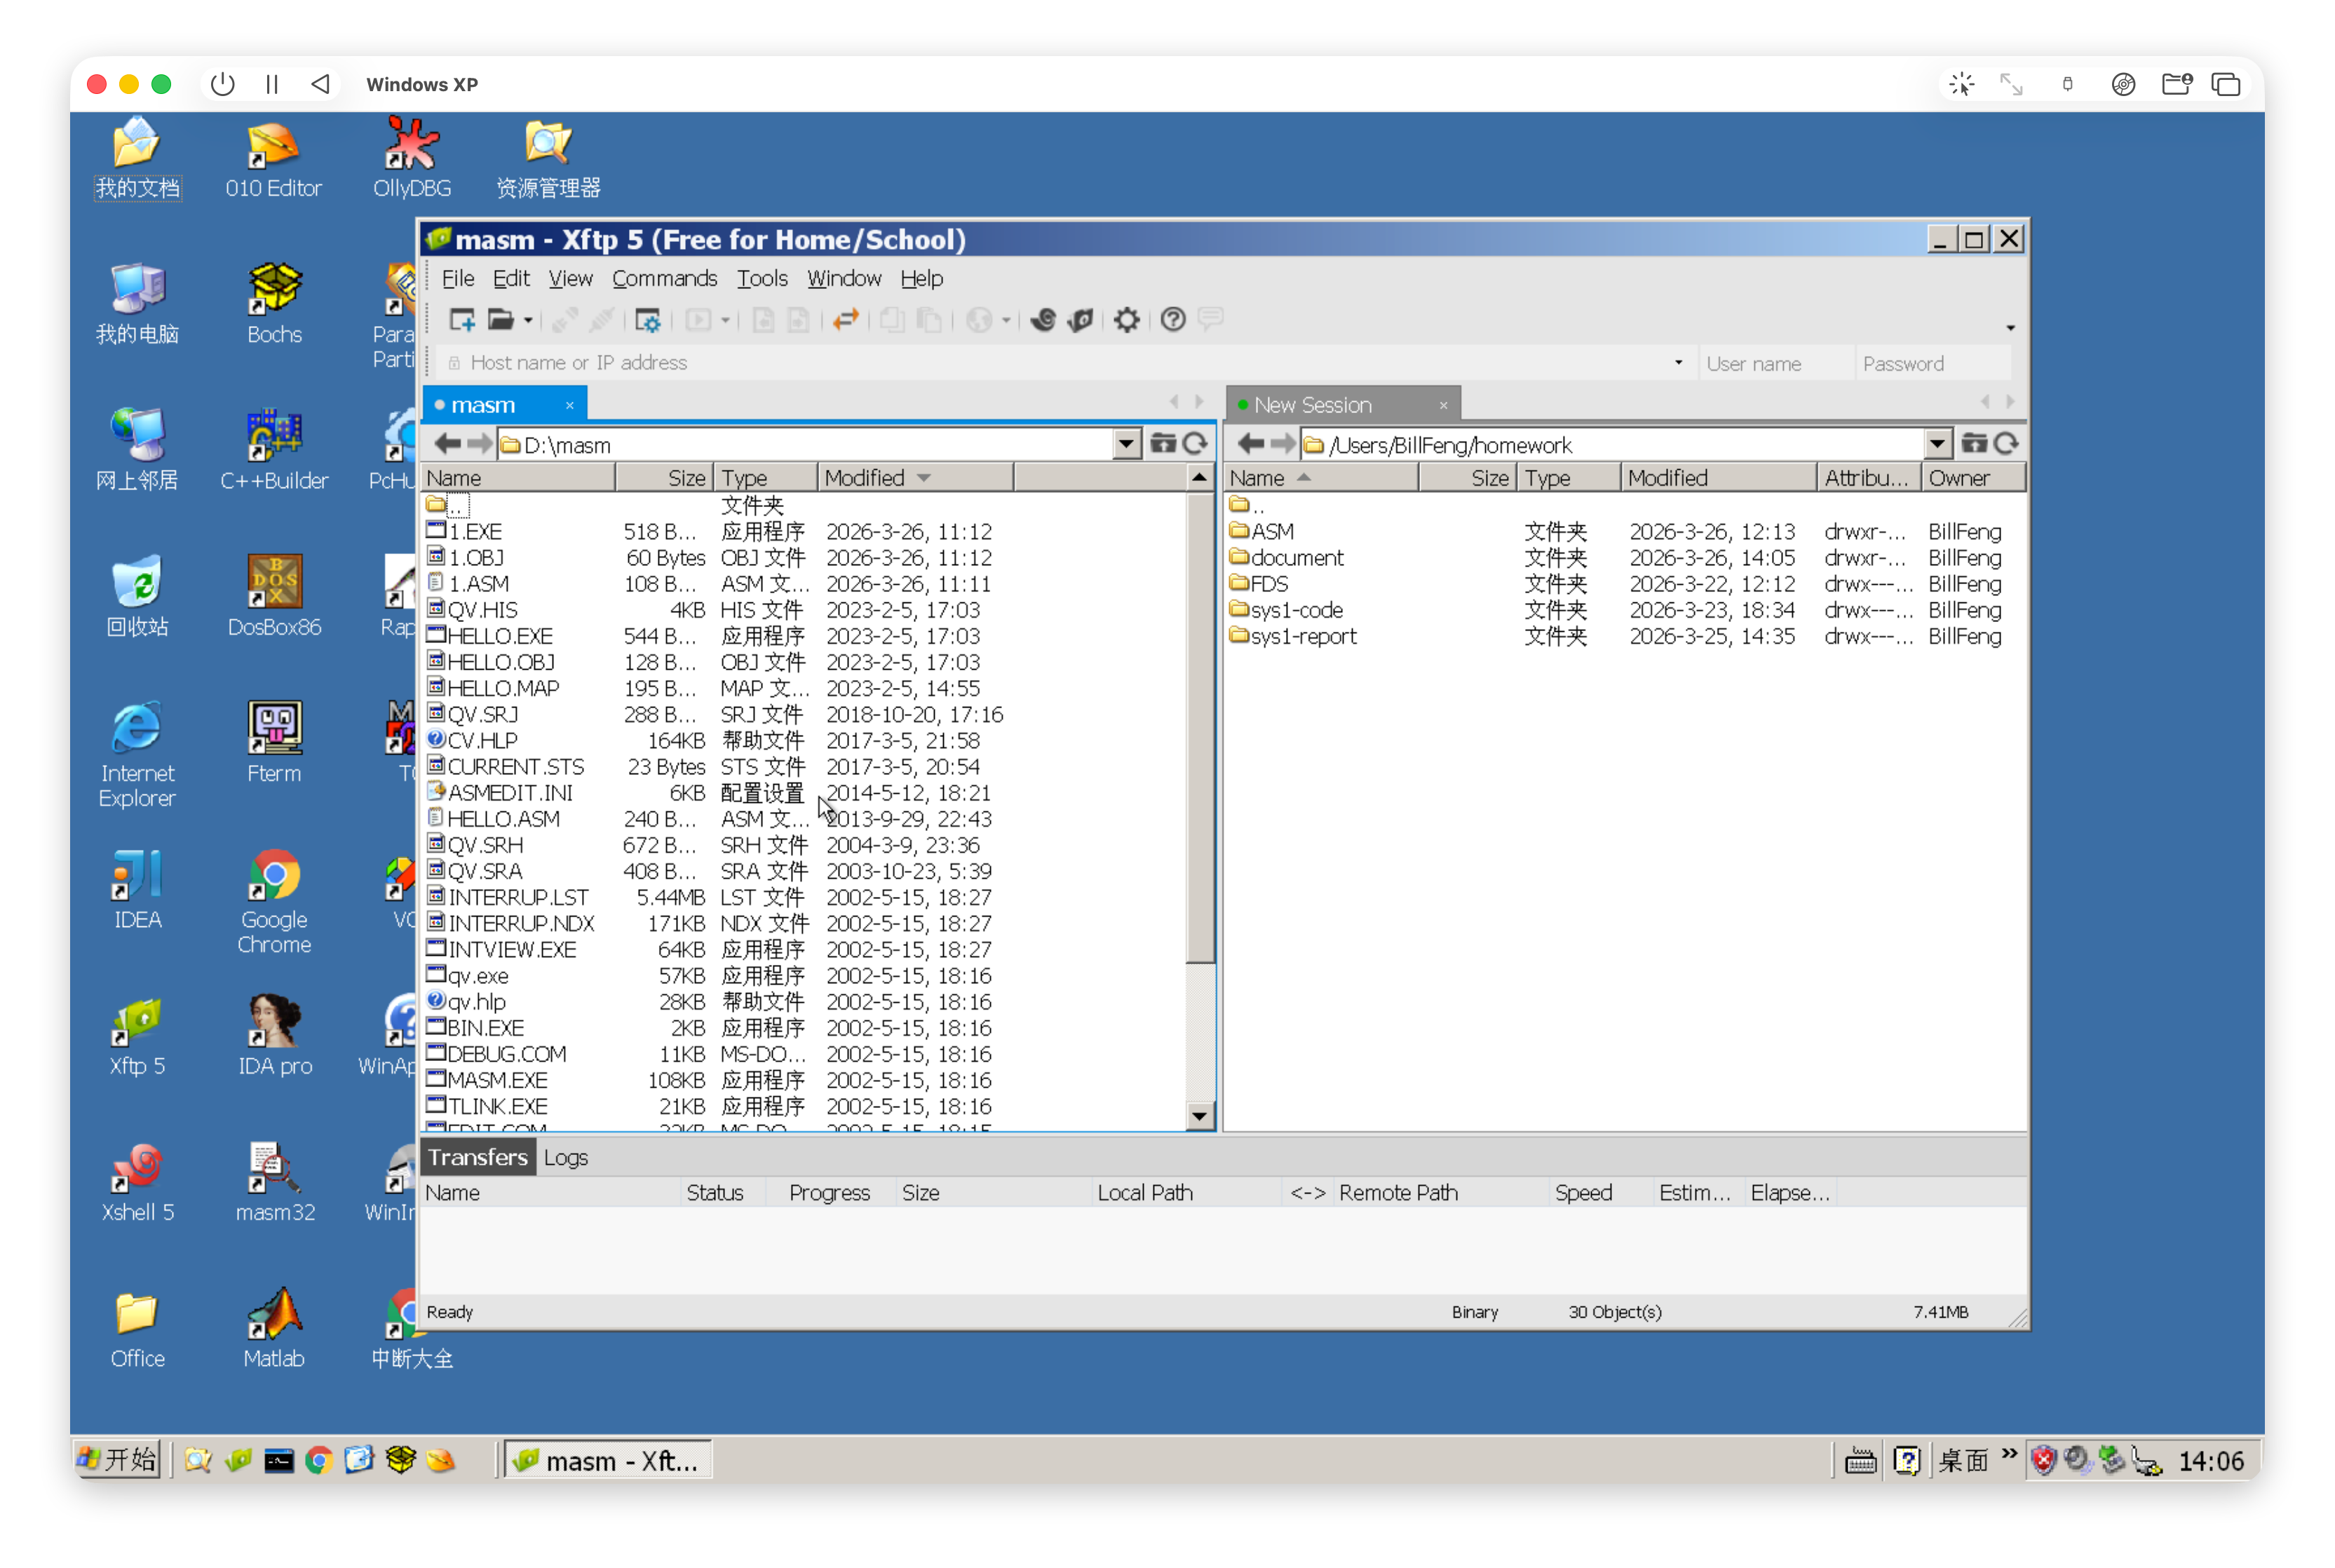Open the View menu

click(570, 278)
